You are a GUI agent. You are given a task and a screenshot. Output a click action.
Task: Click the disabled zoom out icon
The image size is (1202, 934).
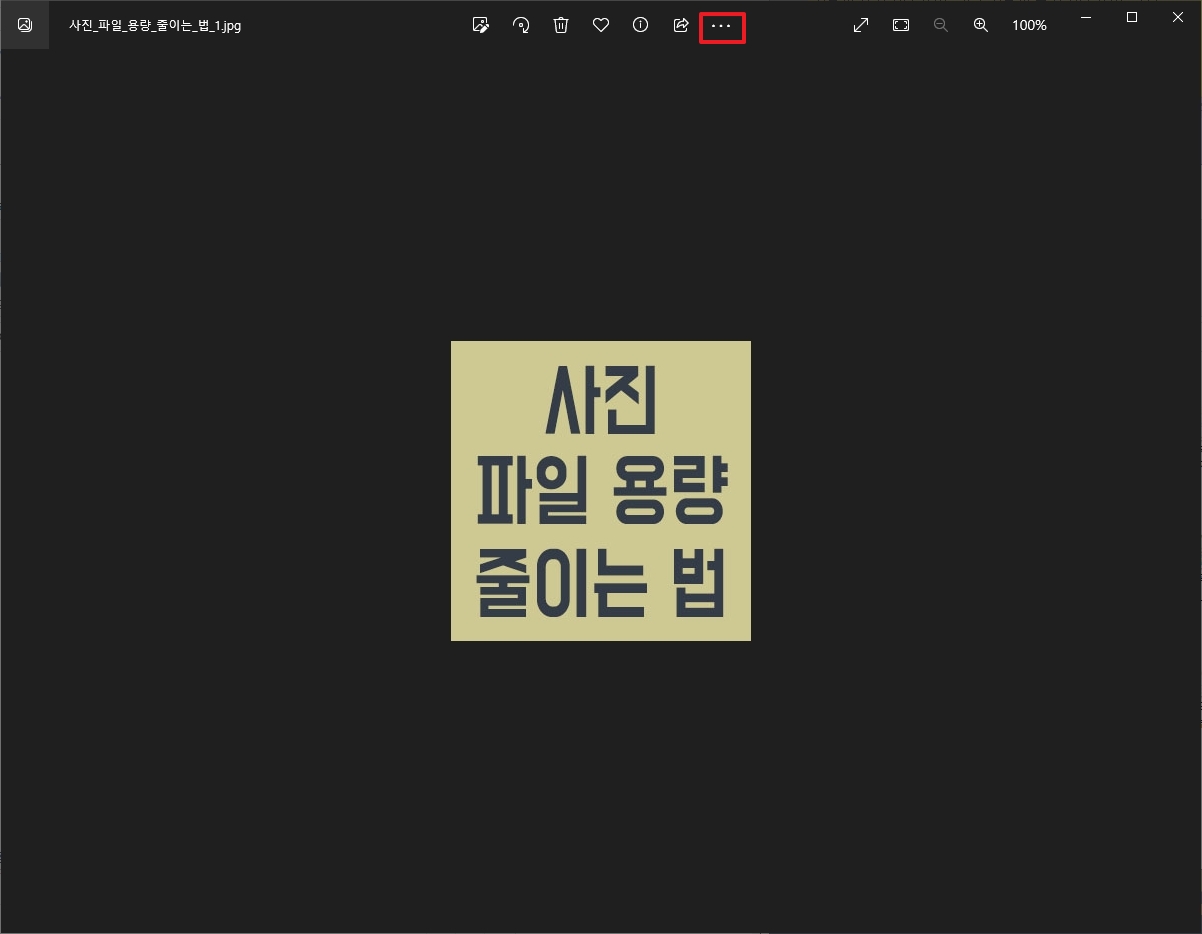point(940,25)
